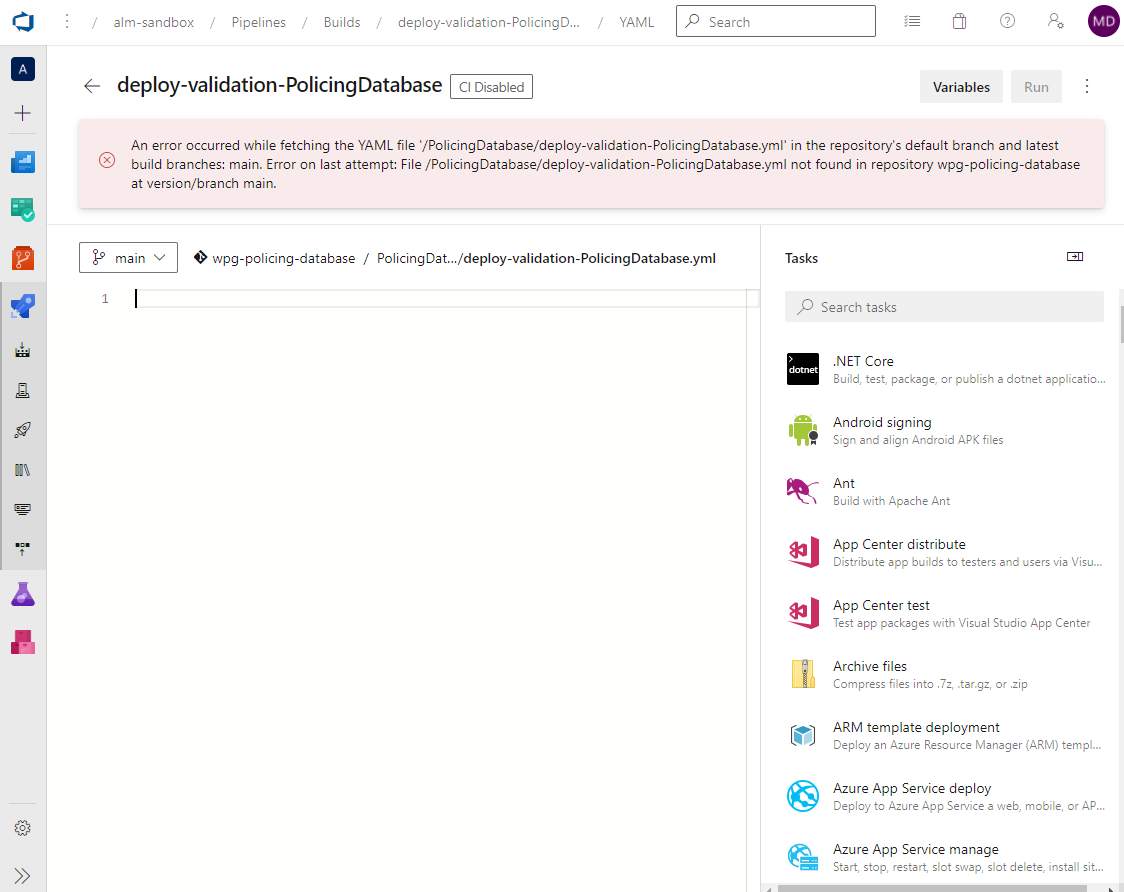Go back using the arrow beside the pipeline name
The height and width of the screenshot is (892, 1124).
pos(91,86)
